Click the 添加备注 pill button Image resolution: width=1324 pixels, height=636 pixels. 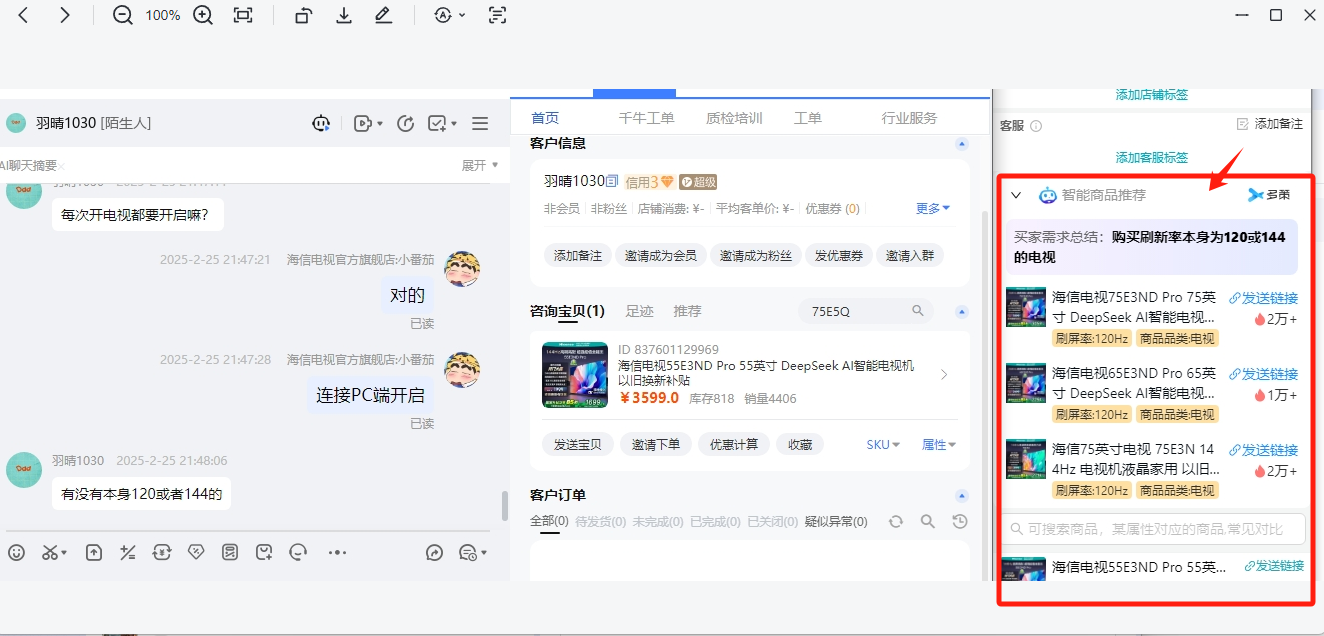(x=578, y=255)
